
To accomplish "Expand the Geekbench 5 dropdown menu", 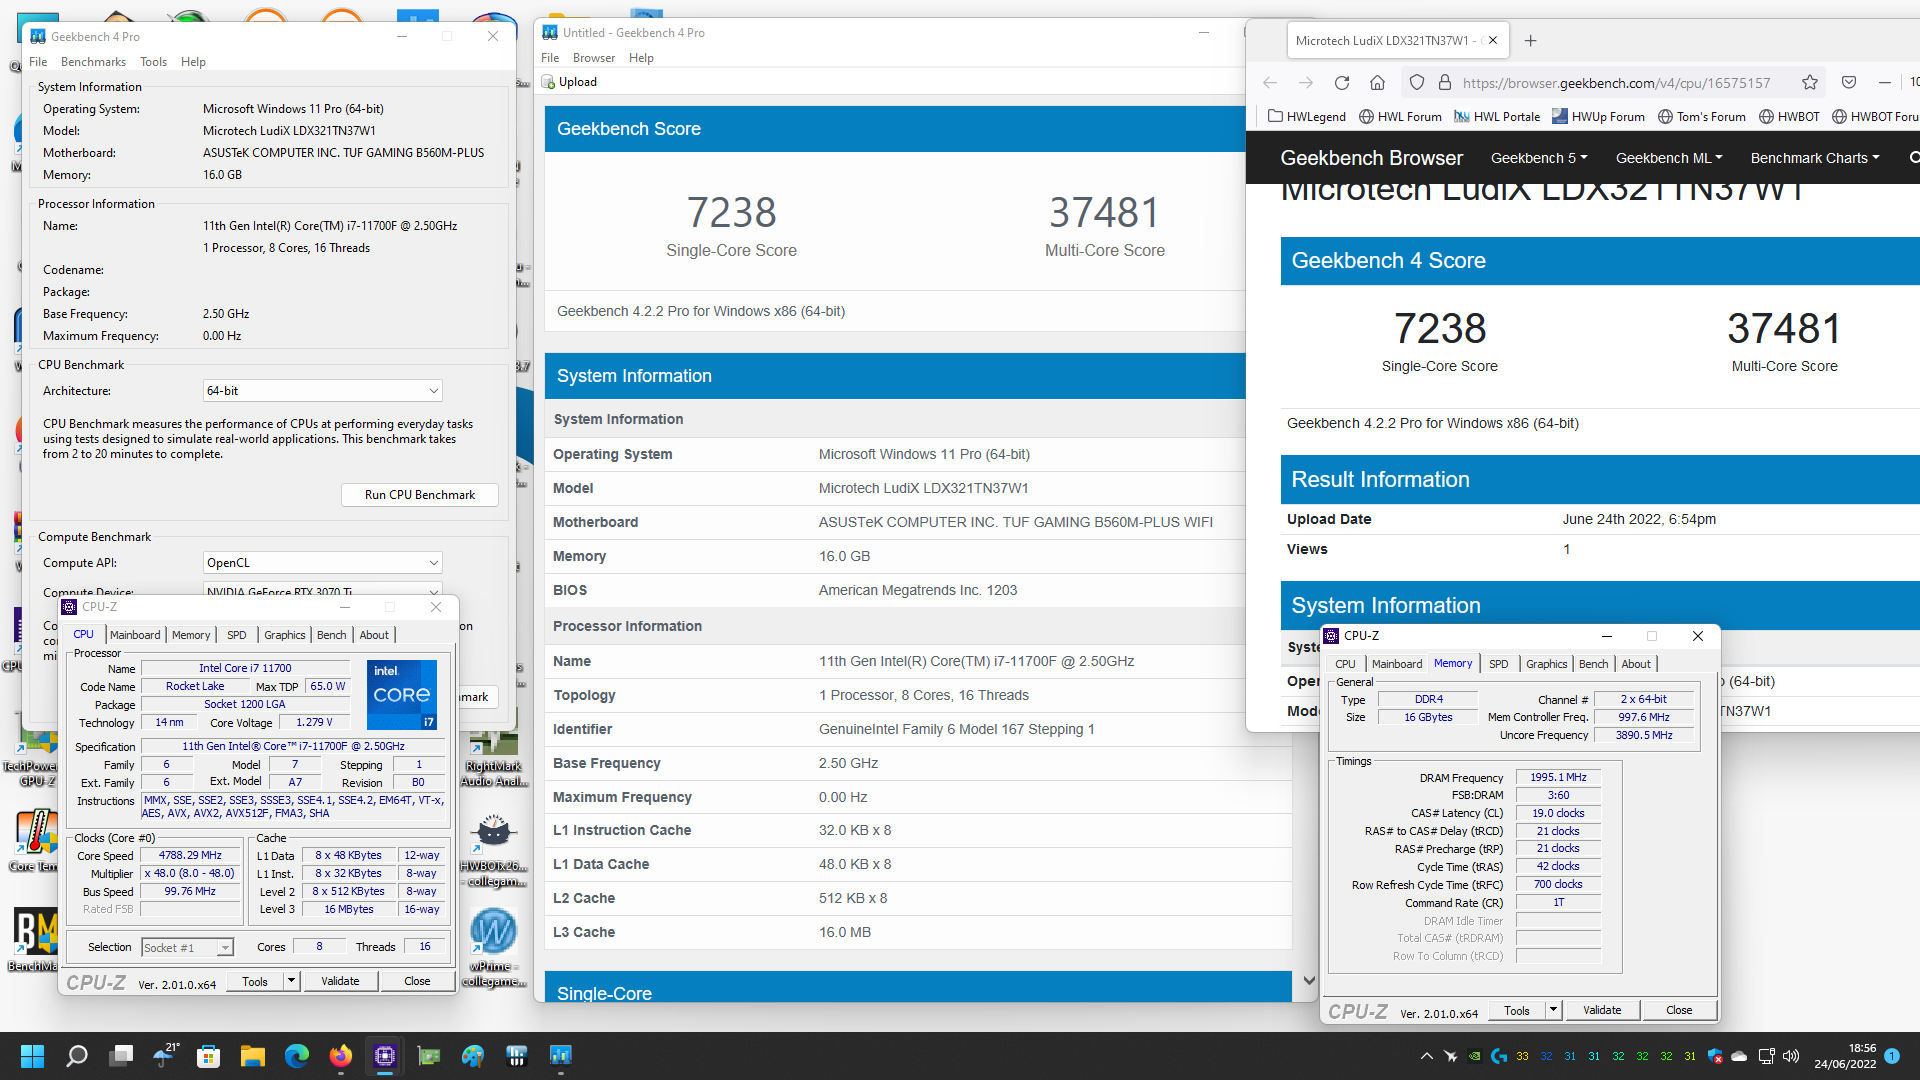I will point(1539,158).
